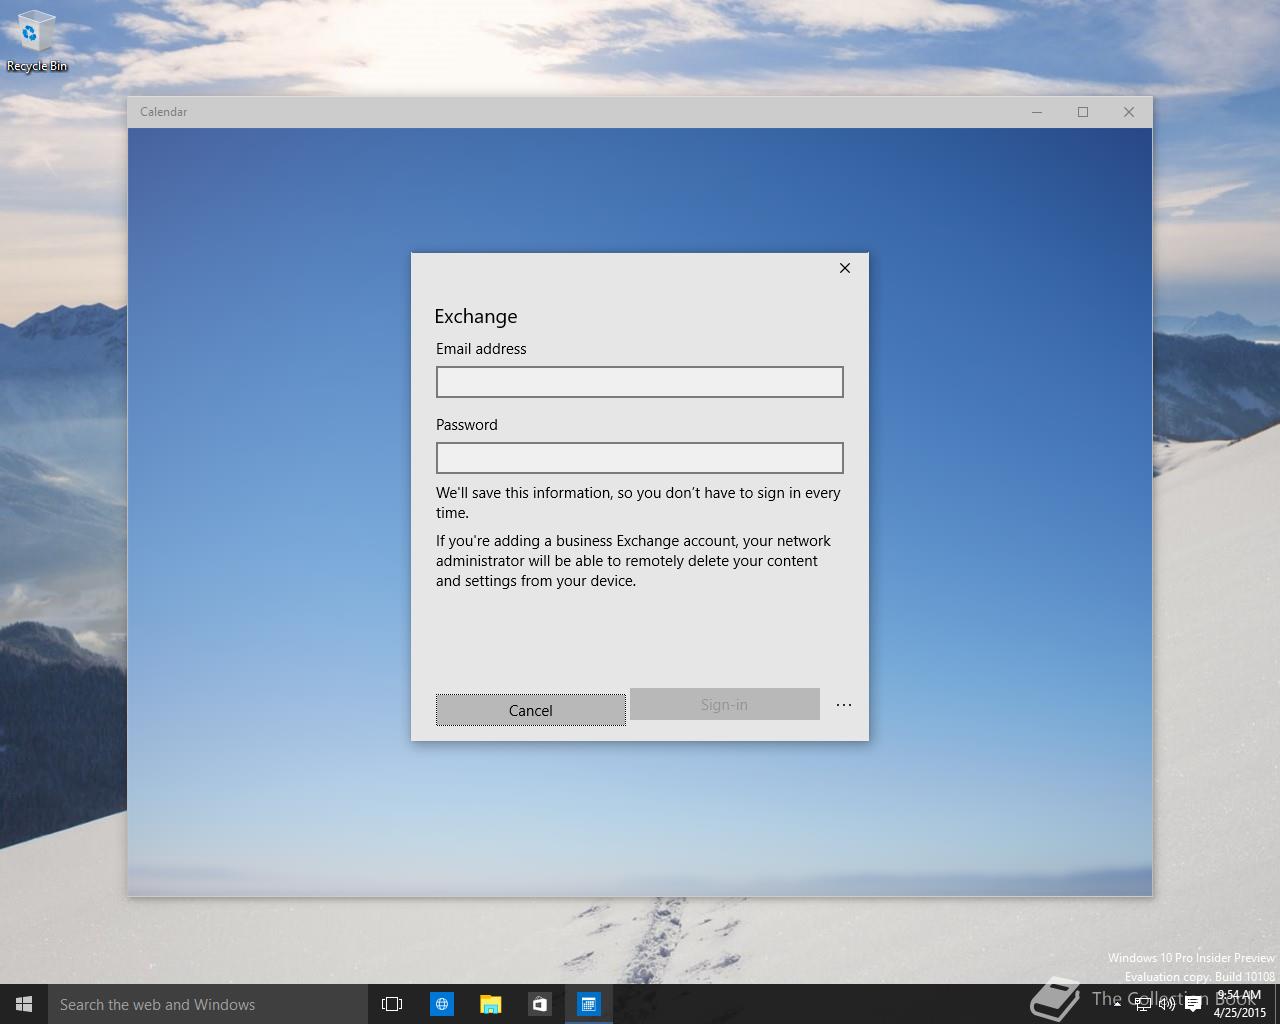Screen dimensions: 1280x1024
Task: Maximize the Calendar window
Action: (1083, 112)
